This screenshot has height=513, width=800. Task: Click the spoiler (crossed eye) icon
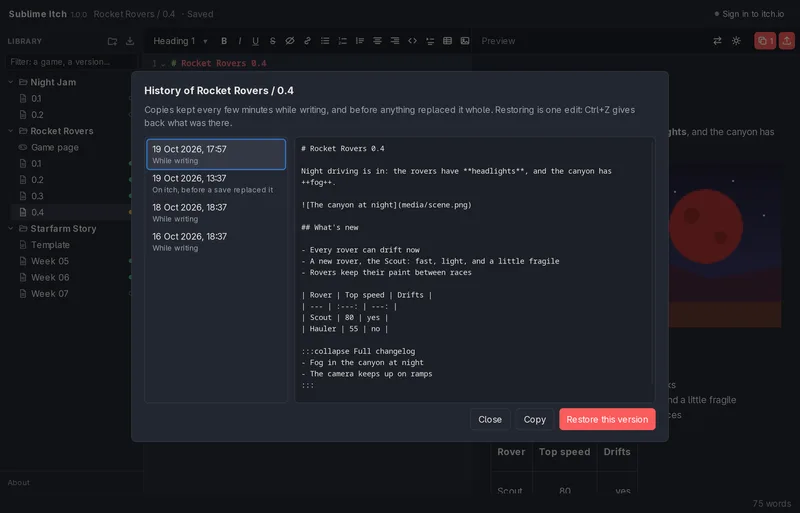(x=290, y=41)
